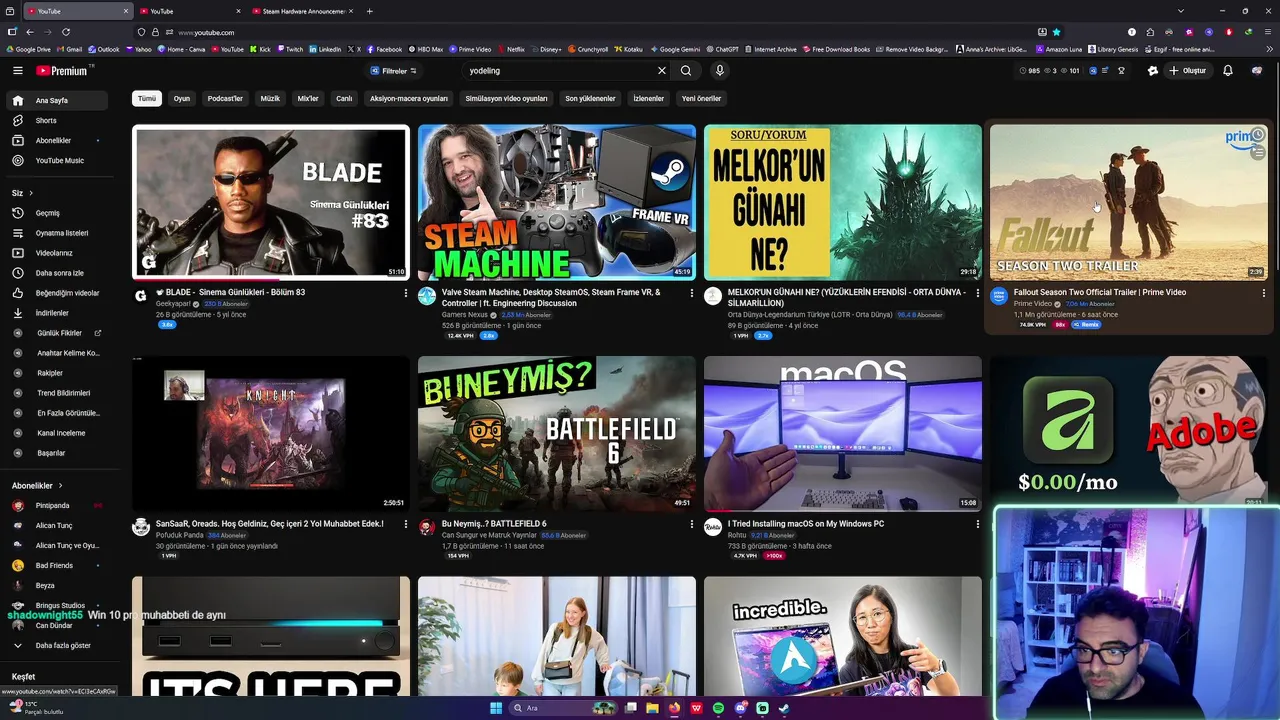
Task: Expand Siz section chevron
Action: (x=31, y=193)
